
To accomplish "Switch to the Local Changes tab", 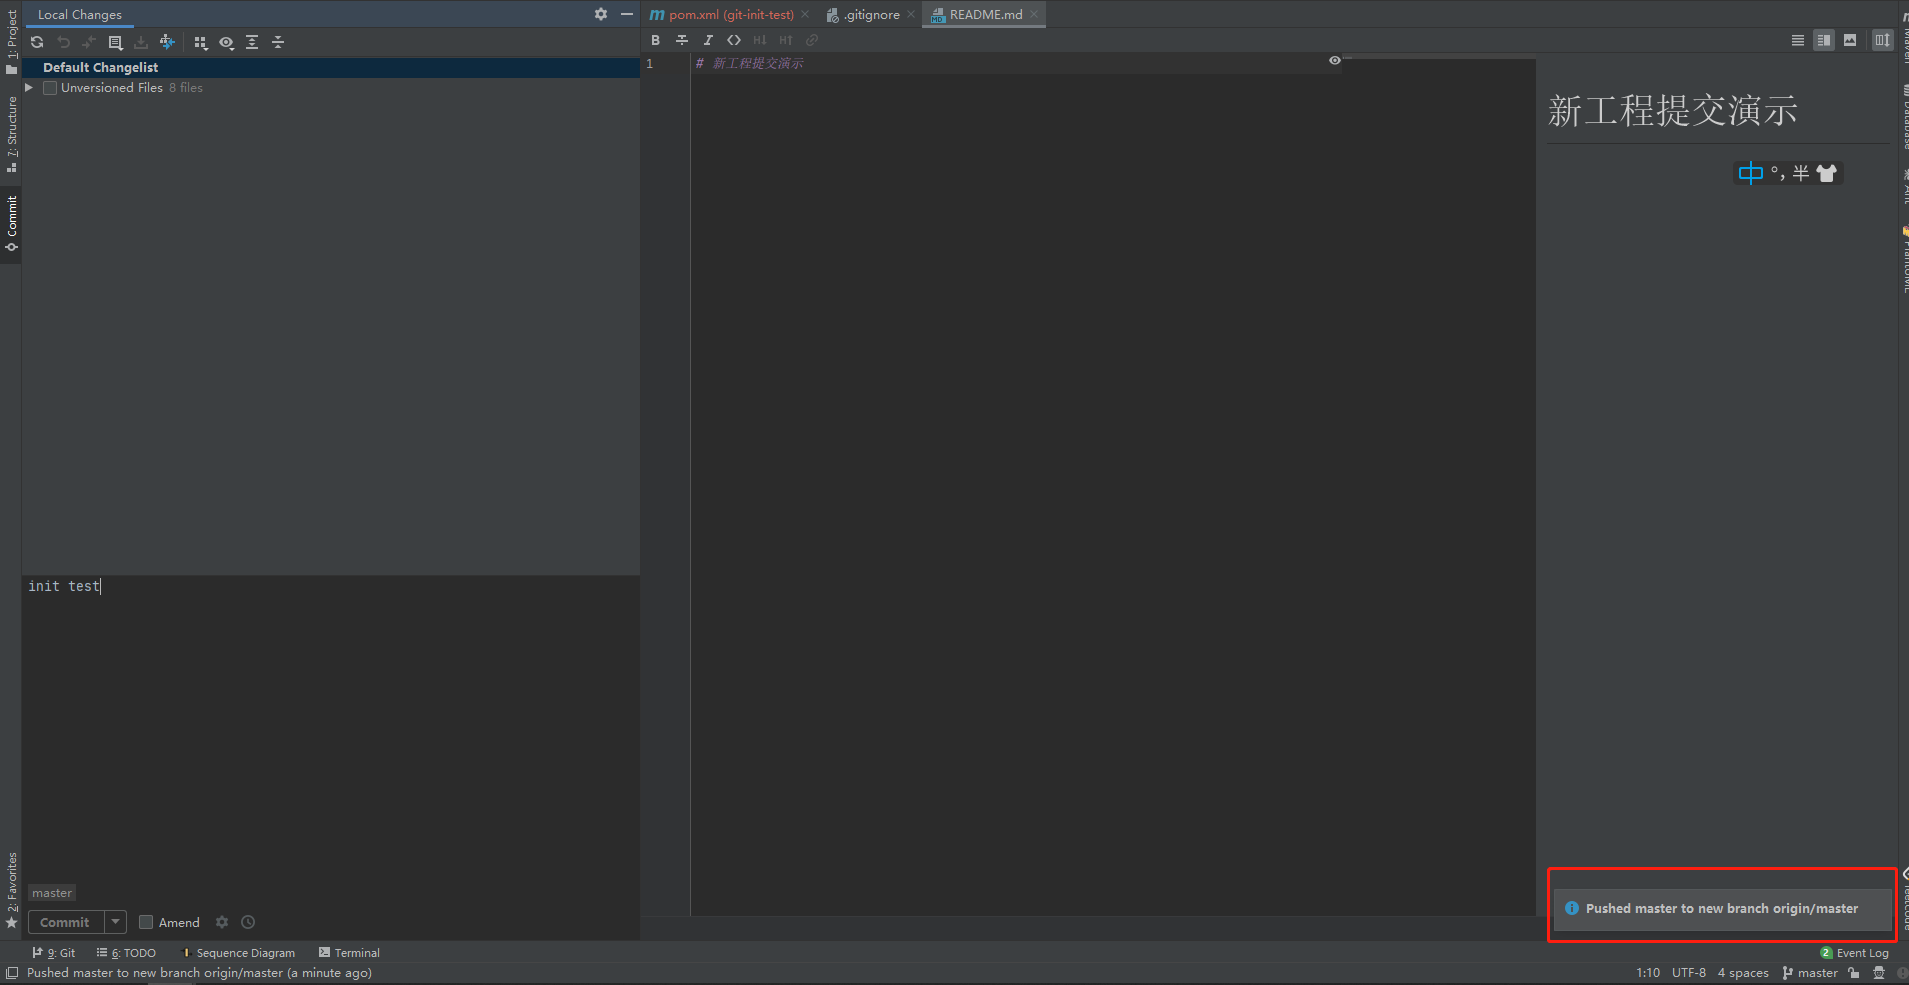I will pos(80,15).
